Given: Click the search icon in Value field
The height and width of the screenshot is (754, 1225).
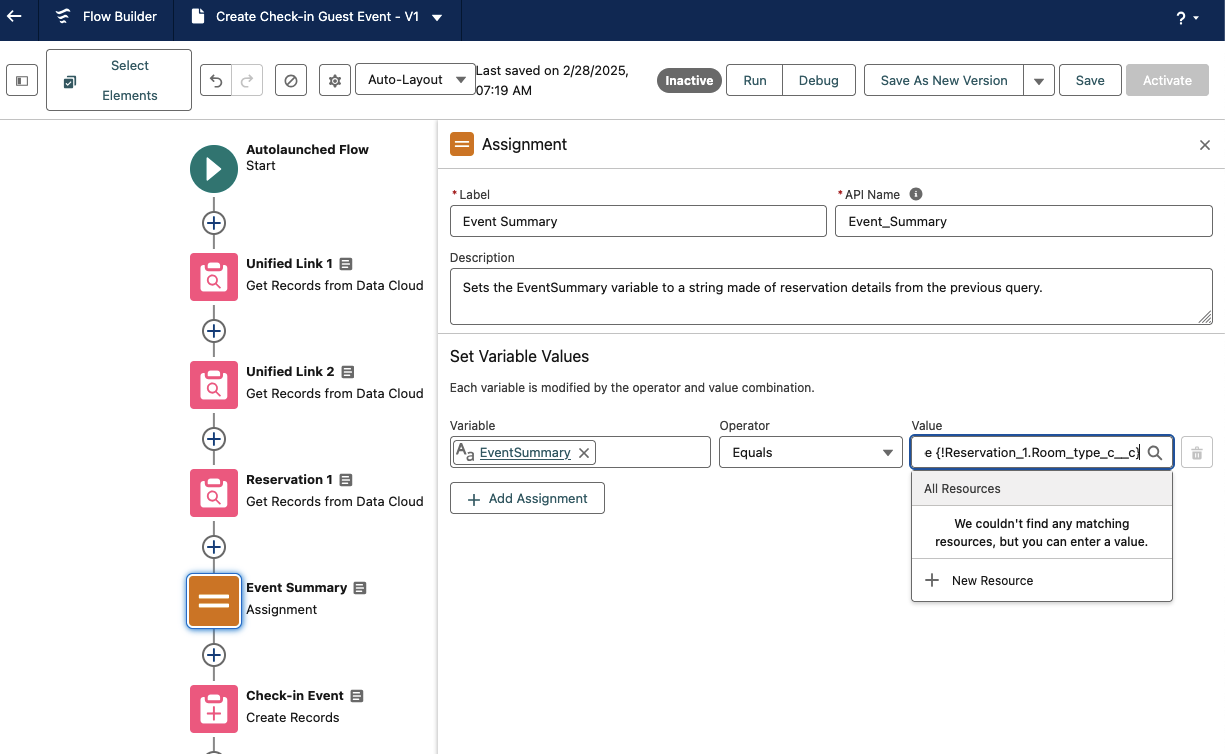Looking at the screenshot, I should (x=1155, y=453).
